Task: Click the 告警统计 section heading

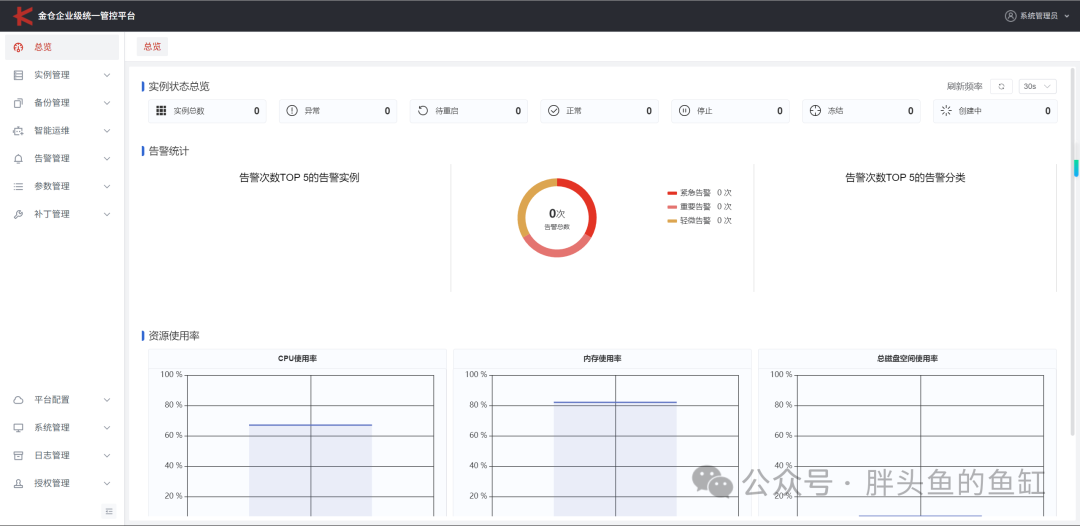Action: coord(169,151)
